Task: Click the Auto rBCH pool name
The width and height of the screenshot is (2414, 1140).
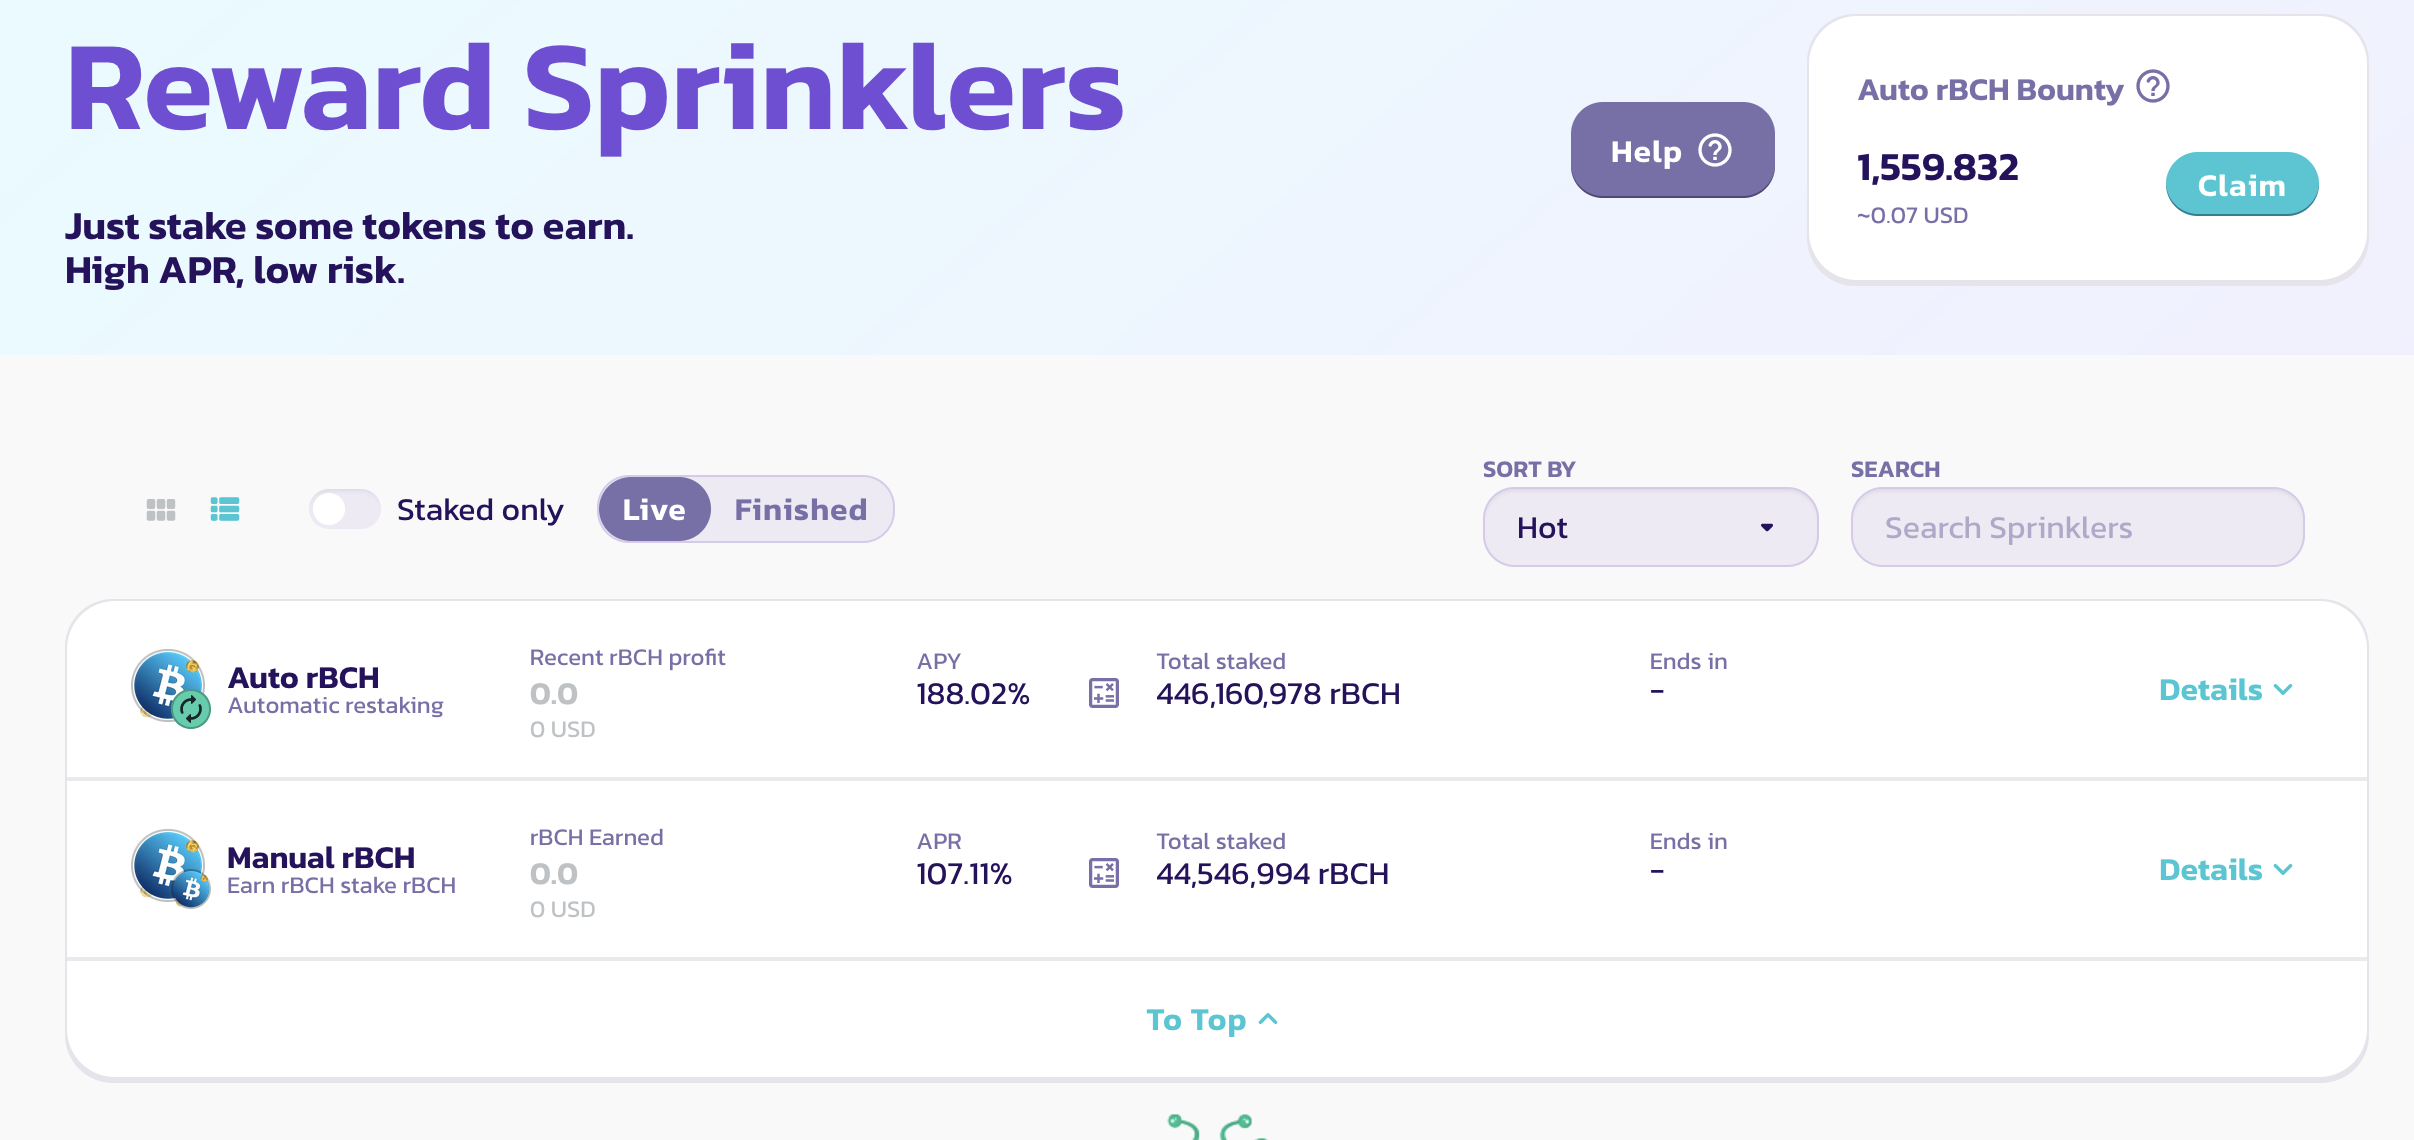Action: [304, 677]
